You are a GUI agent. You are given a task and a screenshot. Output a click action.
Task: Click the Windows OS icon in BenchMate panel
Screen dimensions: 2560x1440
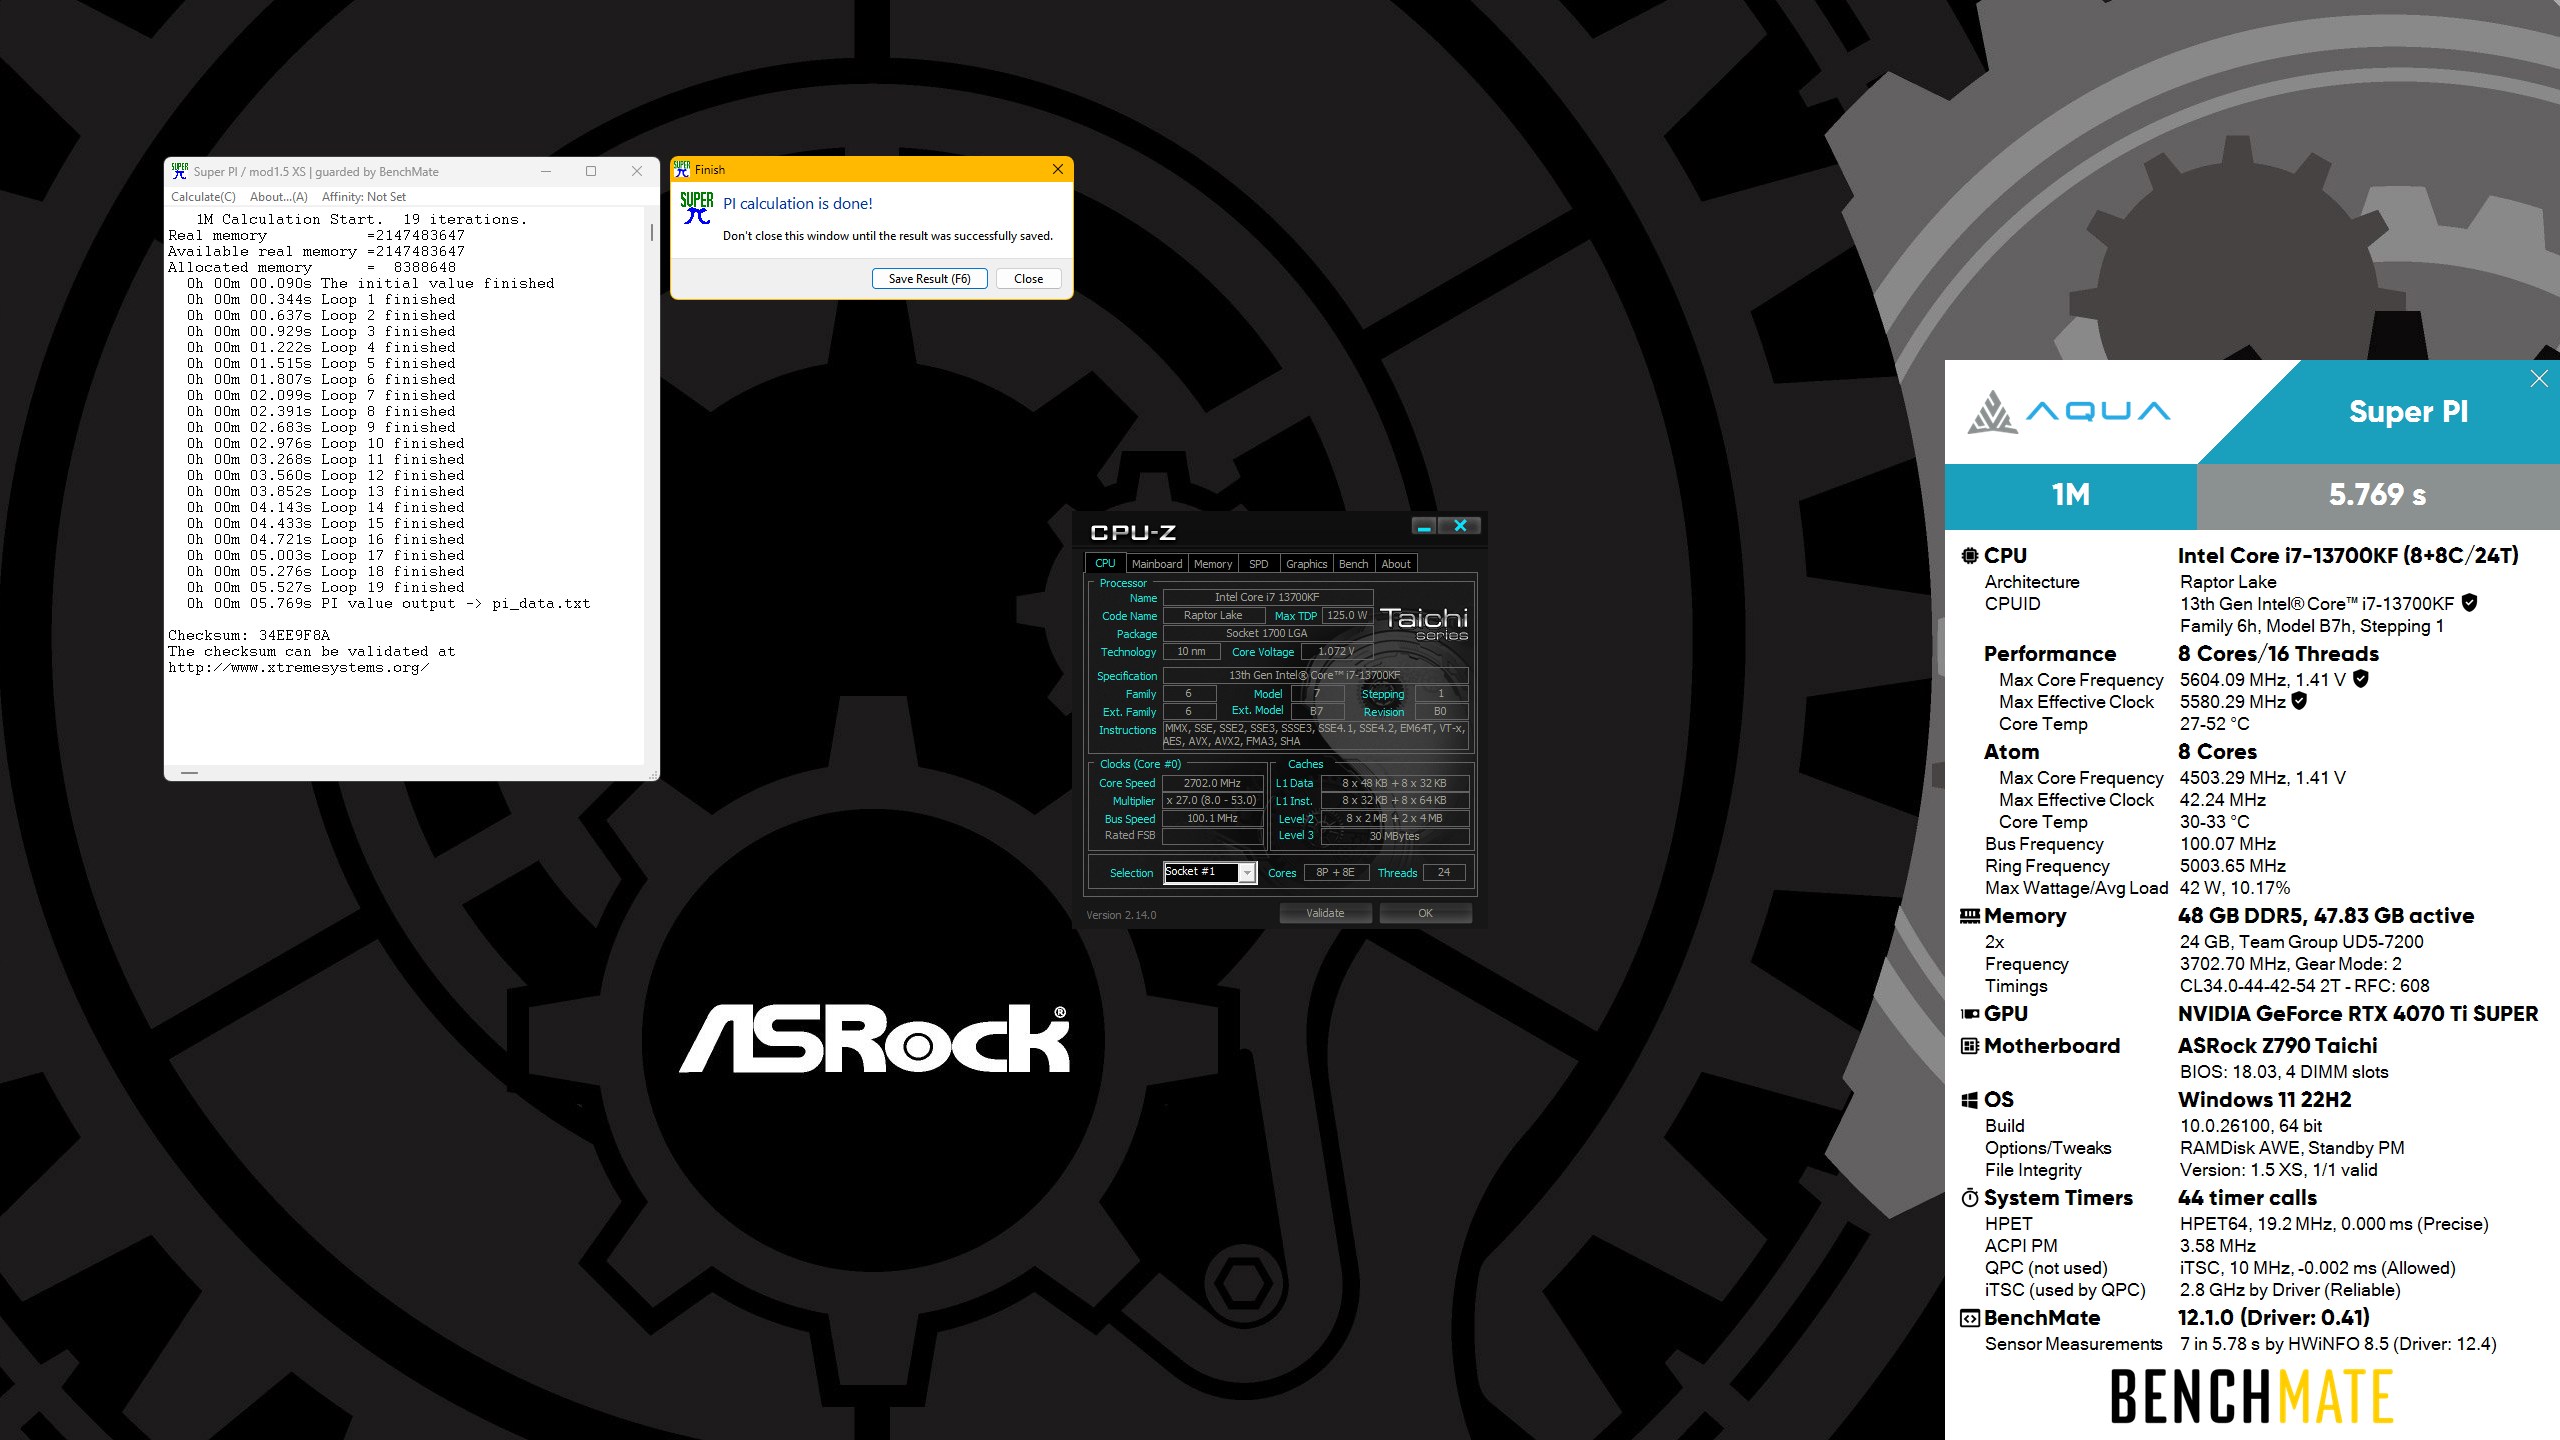pyautogui.click(x=1970, y=1100)
